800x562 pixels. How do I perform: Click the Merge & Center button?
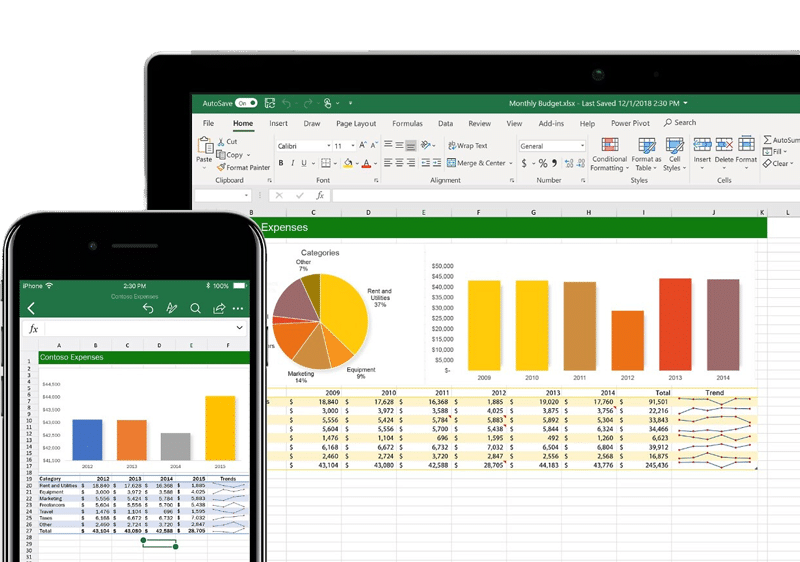click(476, 163)
